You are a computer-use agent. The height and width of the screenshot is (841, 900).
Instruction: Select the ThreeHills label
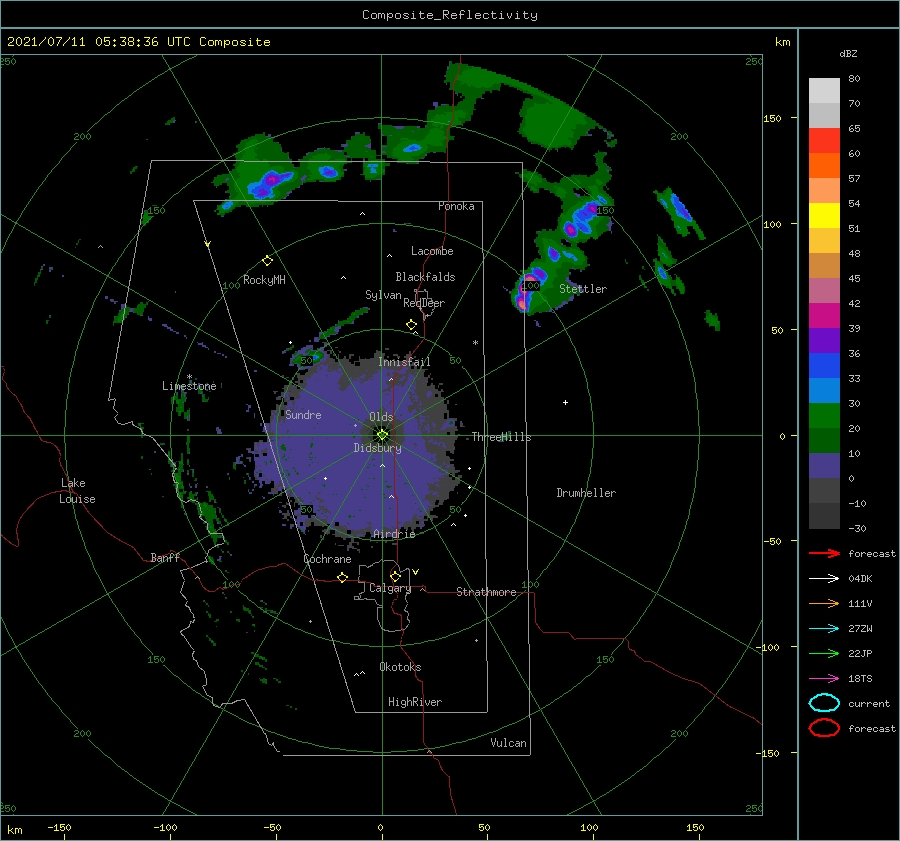(x=502, y=437)
